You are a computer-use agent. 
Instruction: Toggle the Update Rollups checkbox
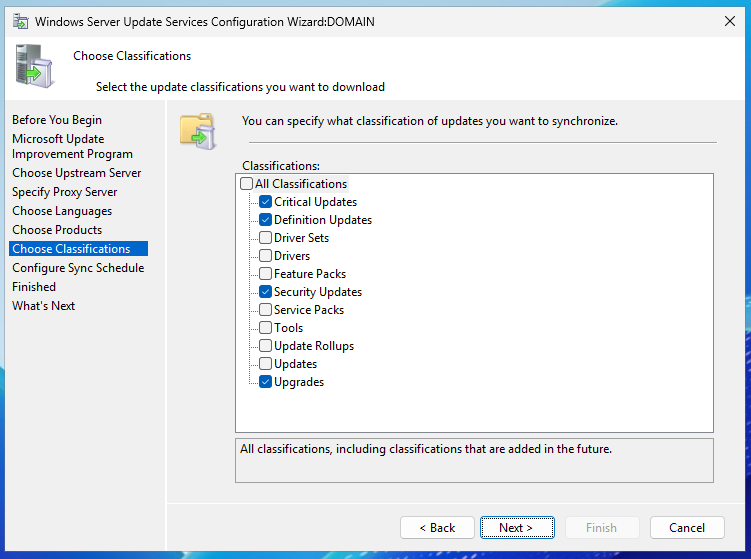point(265,346)
